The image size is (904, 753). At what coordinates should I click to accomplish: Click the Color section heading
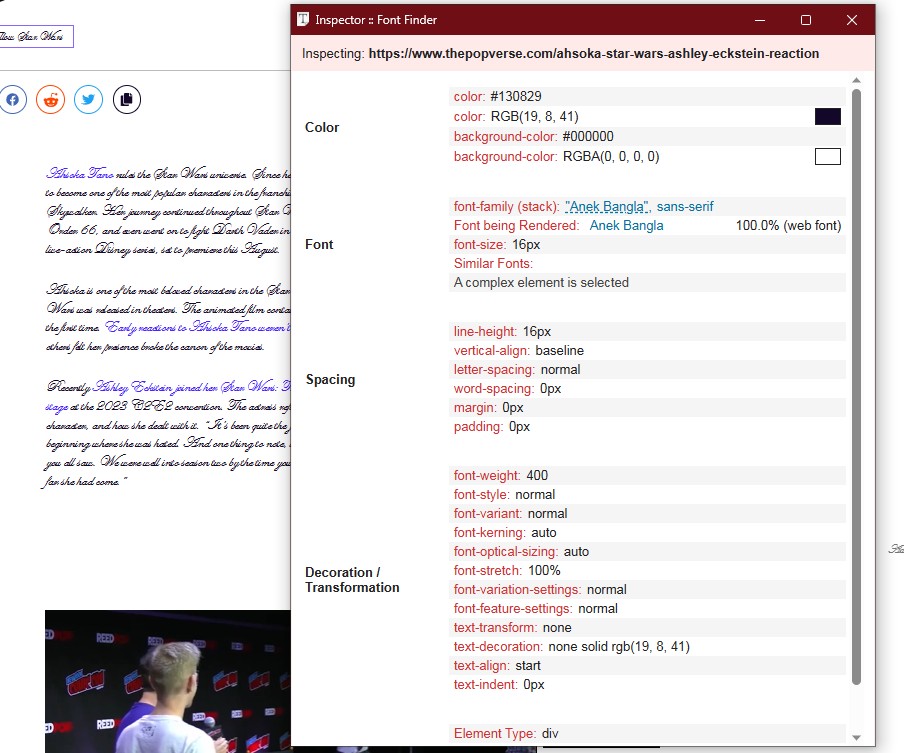(322, 127)
